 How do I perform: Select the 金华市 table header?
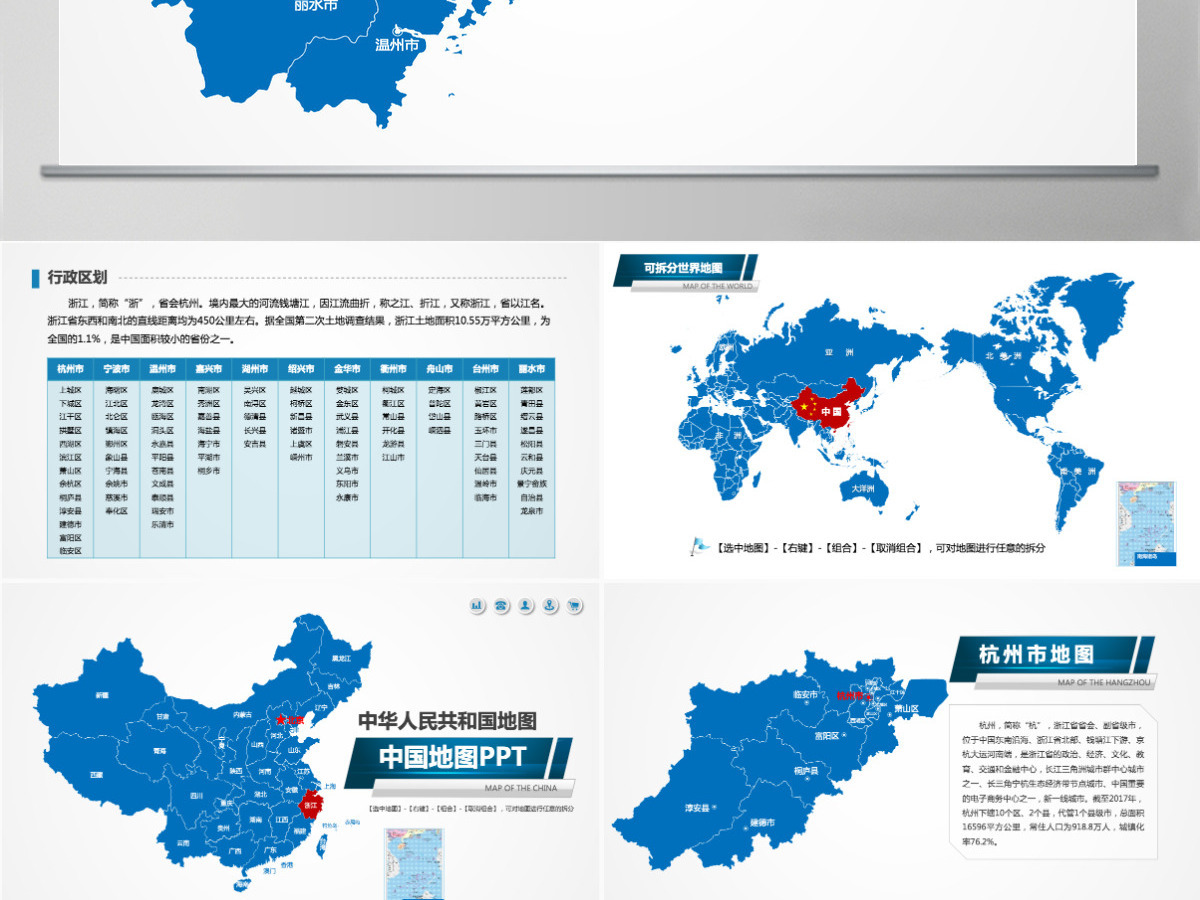pyautogui.click(x=347, y=368)
